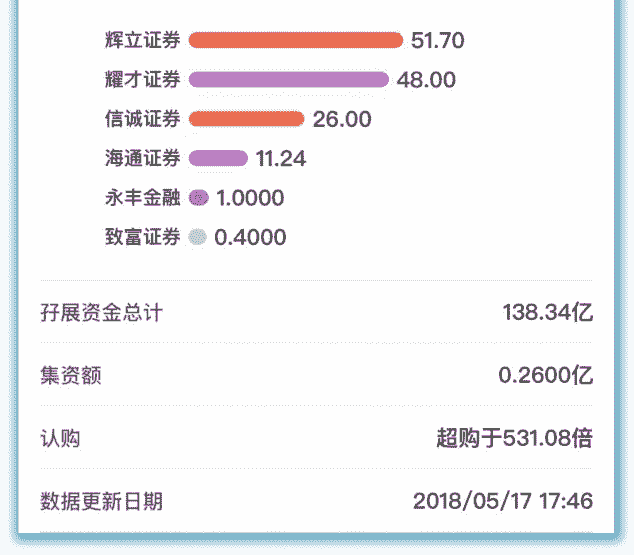634x555 pixels.
Task: Select the 辉立证券 label
Action: [x=142, y=41]
